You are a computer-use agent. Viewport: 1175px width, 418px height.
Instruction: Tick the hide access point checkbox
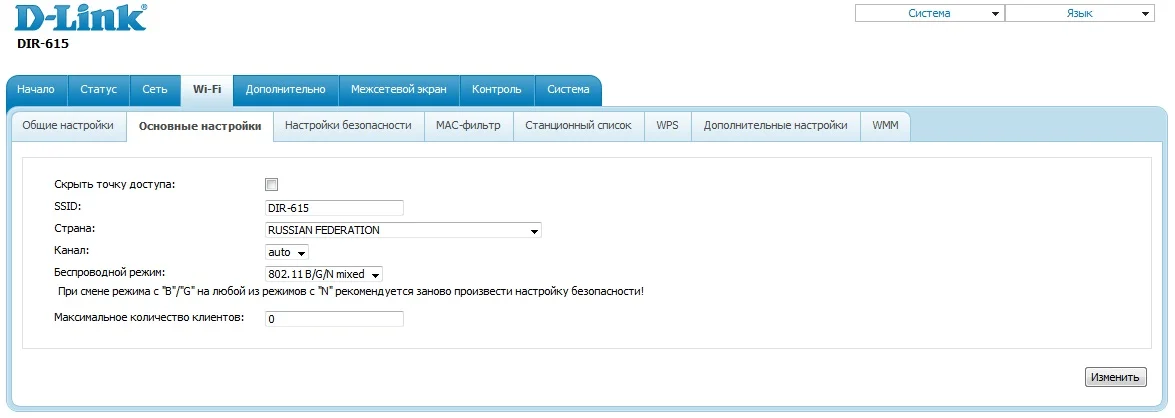point(271,184)
